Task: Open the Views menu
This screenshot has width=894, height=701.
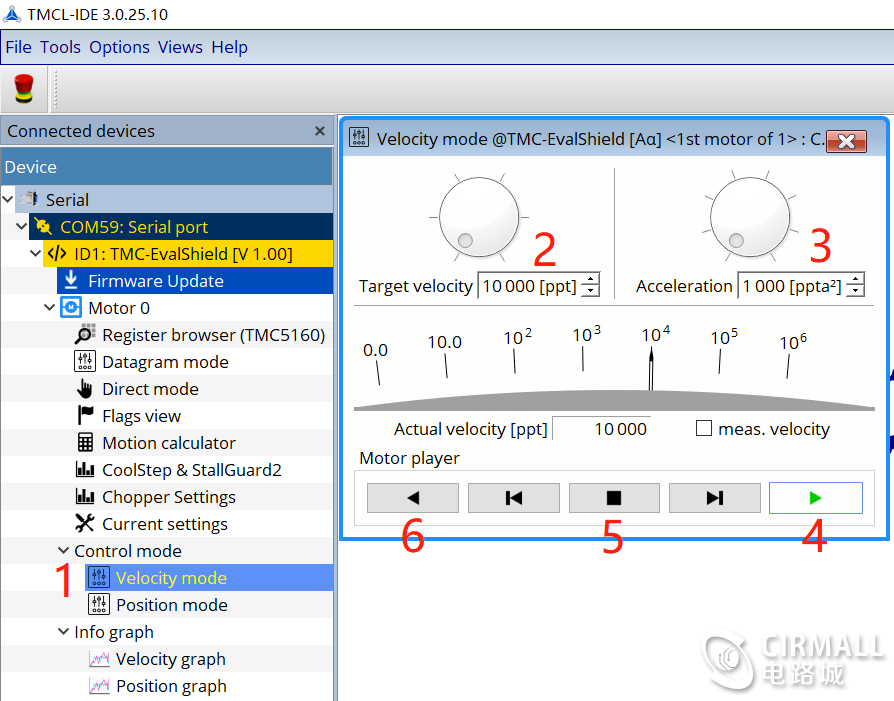Action: coord(180,47)
